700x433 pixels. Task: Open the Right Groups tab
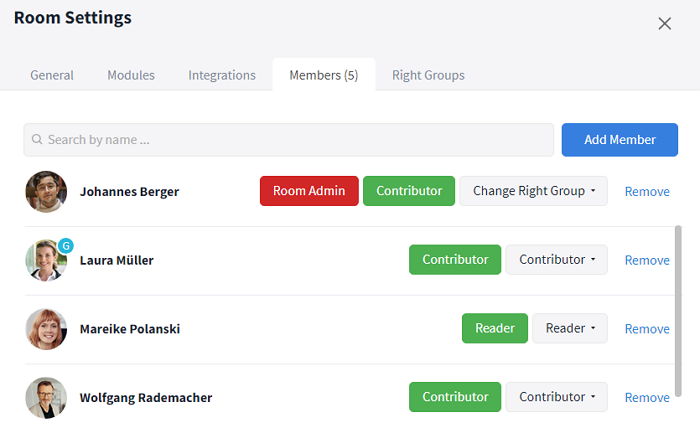point(428,75)
